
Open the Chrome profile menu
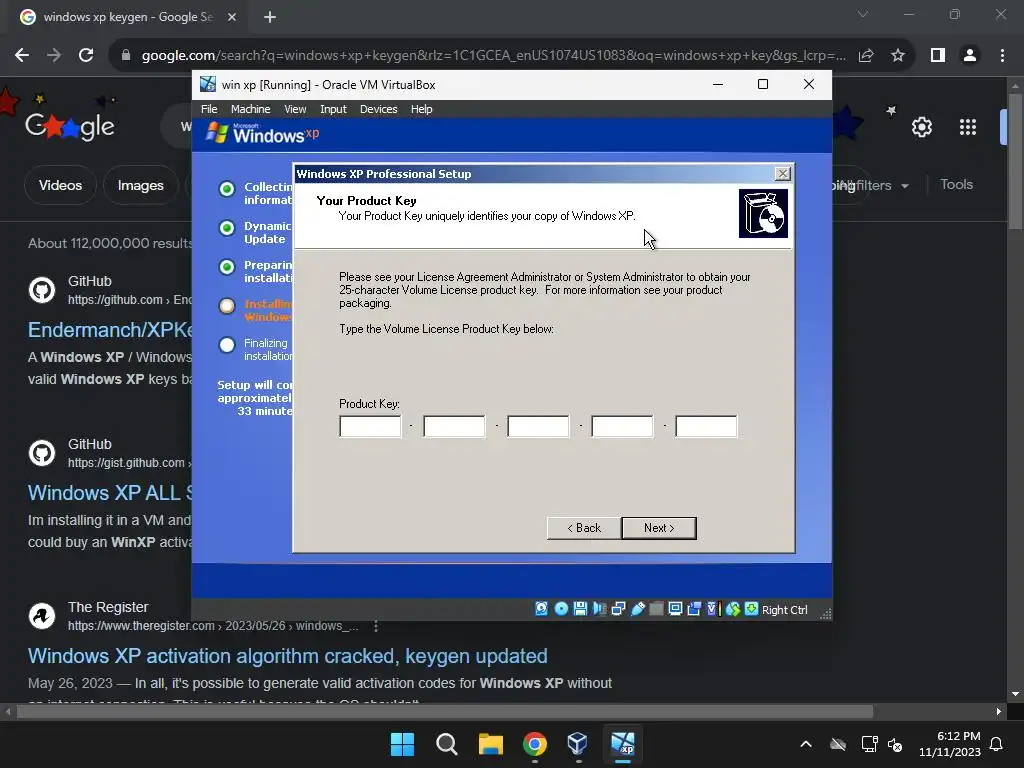[970, 56]
